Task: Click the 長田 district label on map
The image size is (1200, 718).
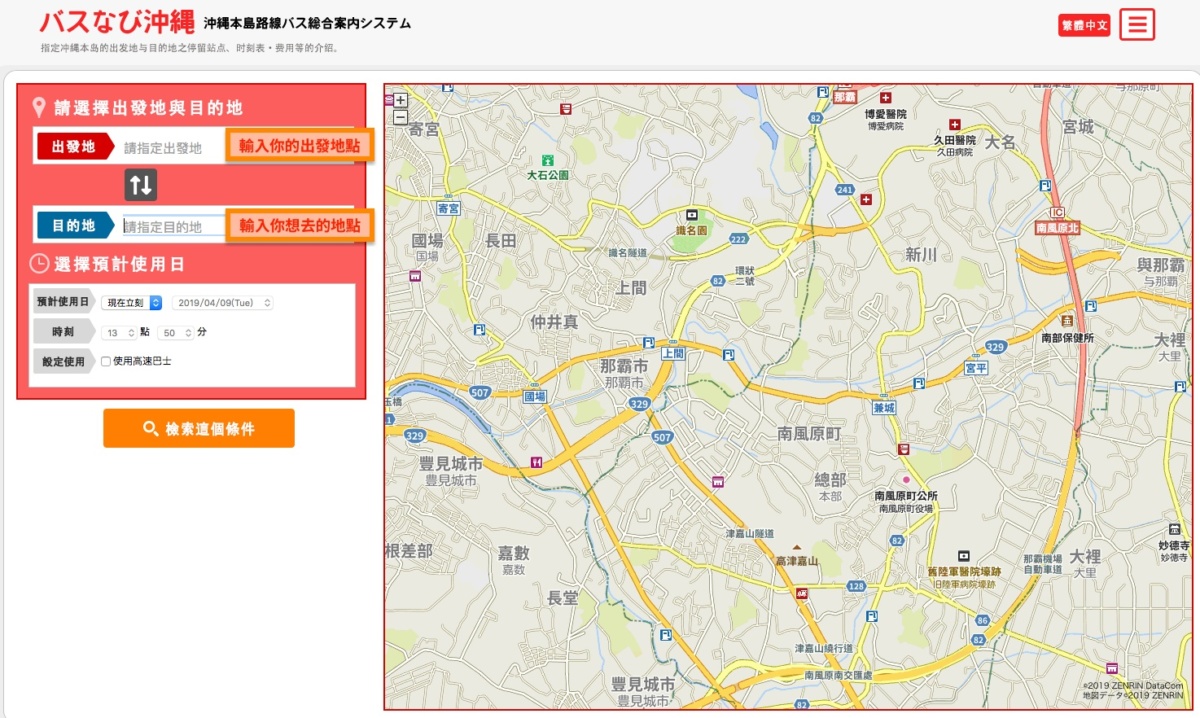Action: pyautogui.click(x=501, y=240)
